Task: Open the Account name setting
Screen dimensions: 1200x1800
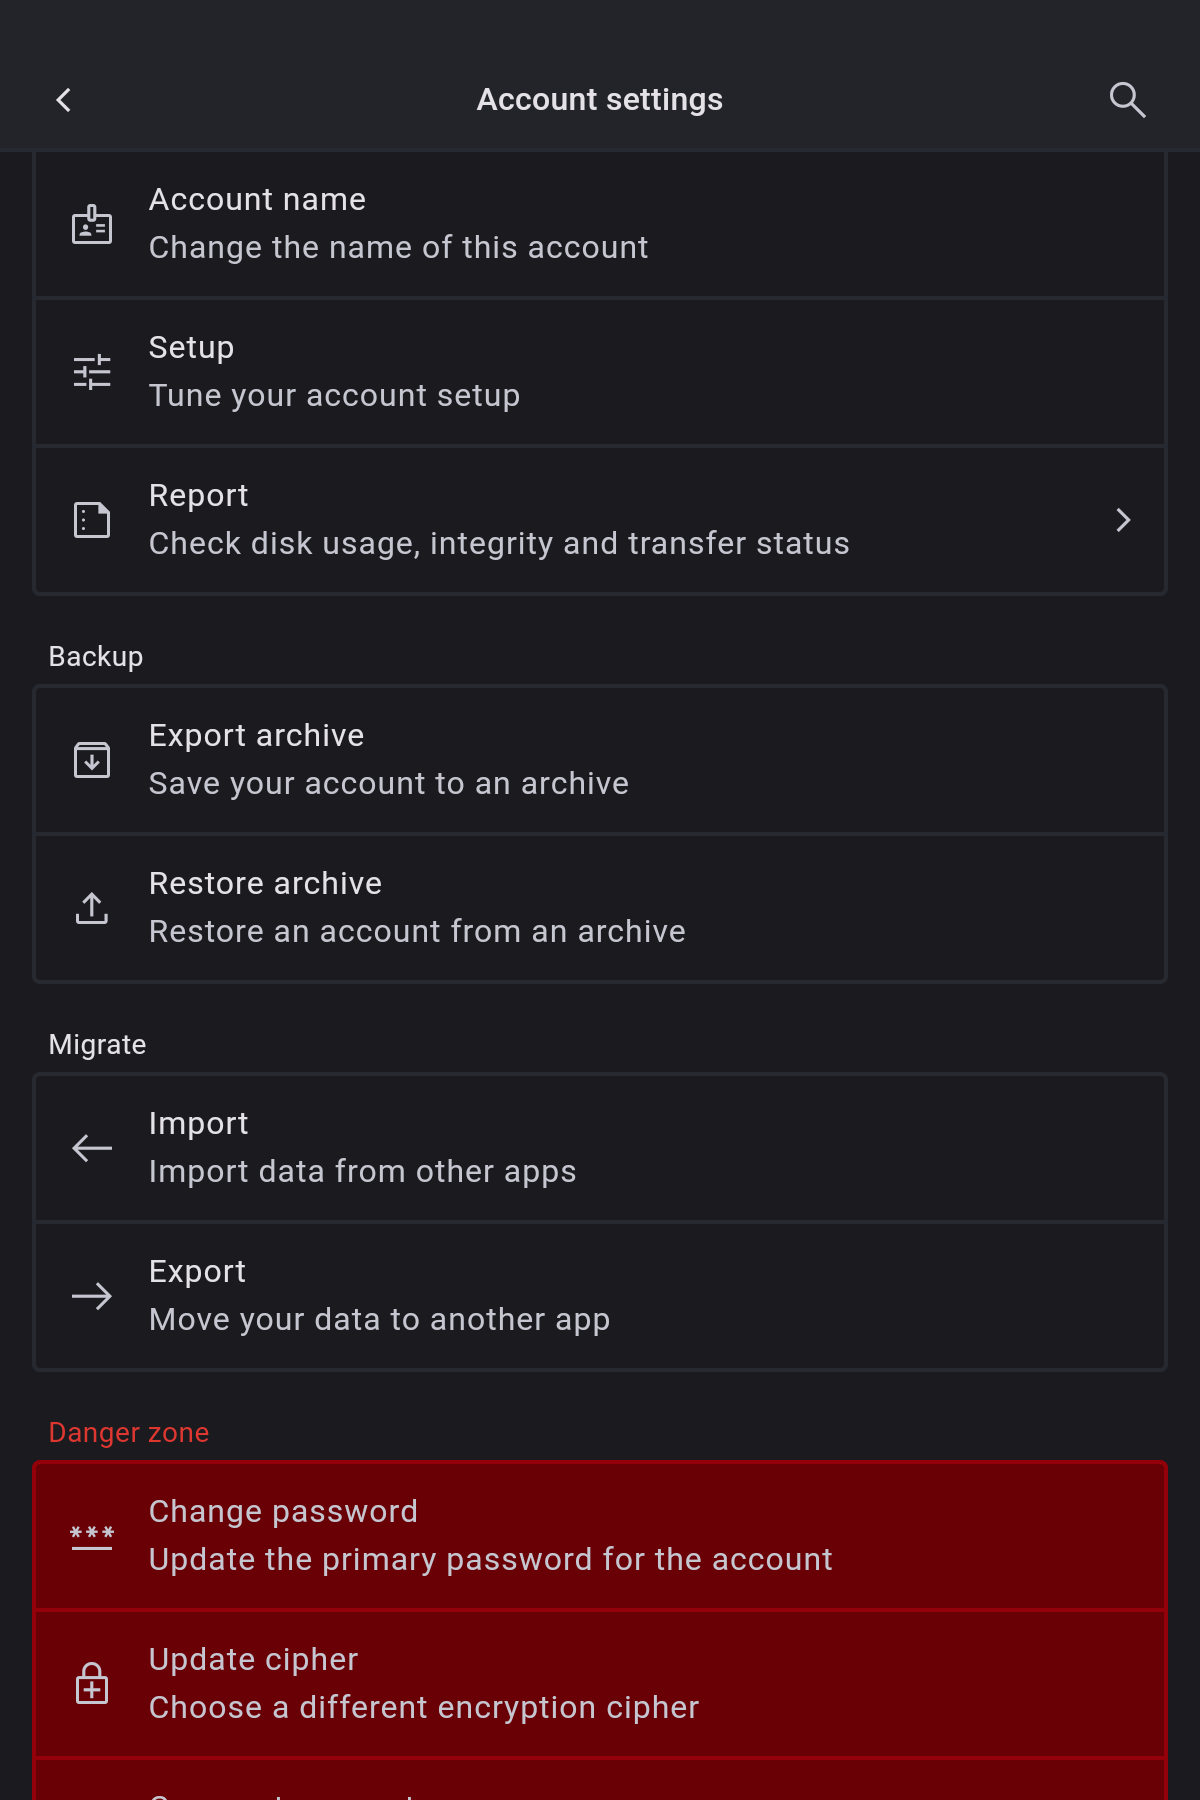Action: (x=600, y=224)
